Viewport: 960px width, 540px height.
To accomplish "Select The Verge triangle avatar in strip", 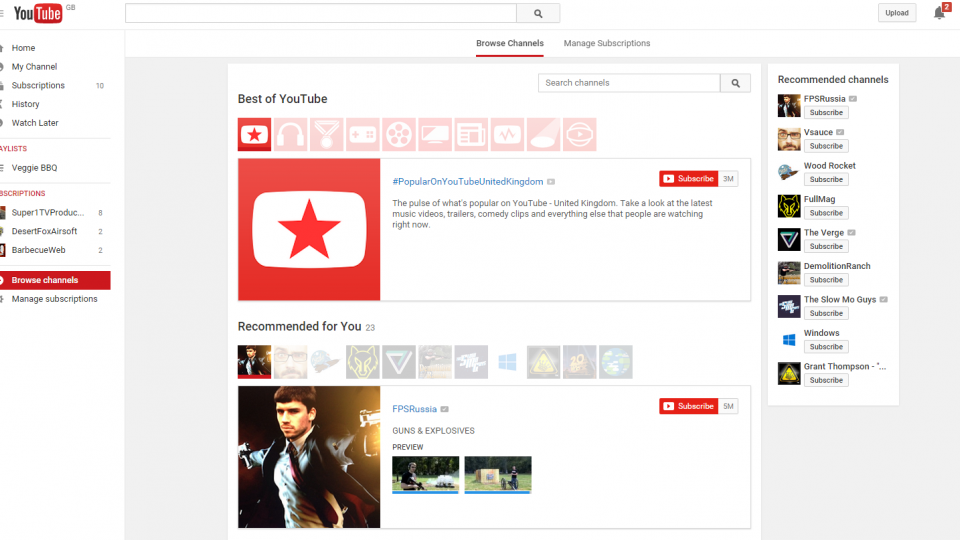I will (399, 361).
